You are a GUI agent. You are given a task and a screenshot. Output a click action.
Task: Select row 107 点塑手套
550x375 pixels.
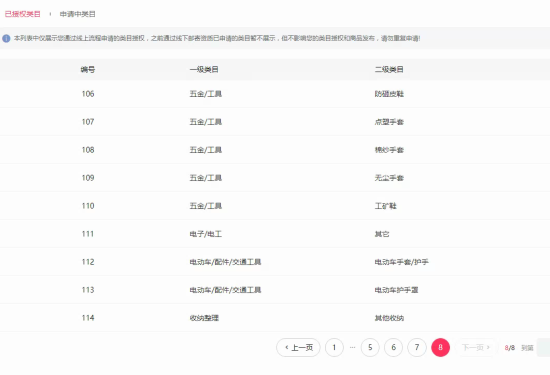click(275, 122)
